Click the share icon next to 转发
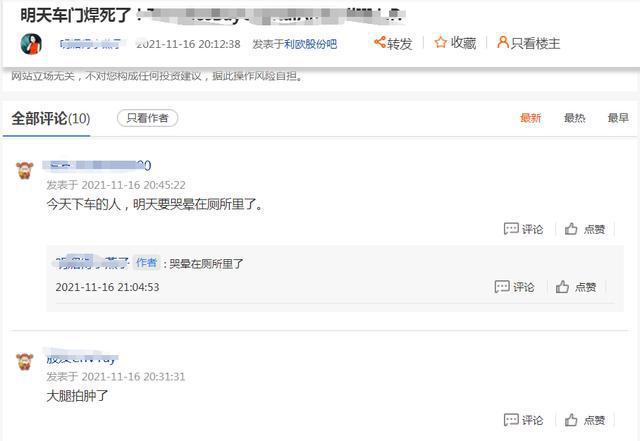Image resolution: width=640 pixels, height=441 pixels. click(380, 42)
